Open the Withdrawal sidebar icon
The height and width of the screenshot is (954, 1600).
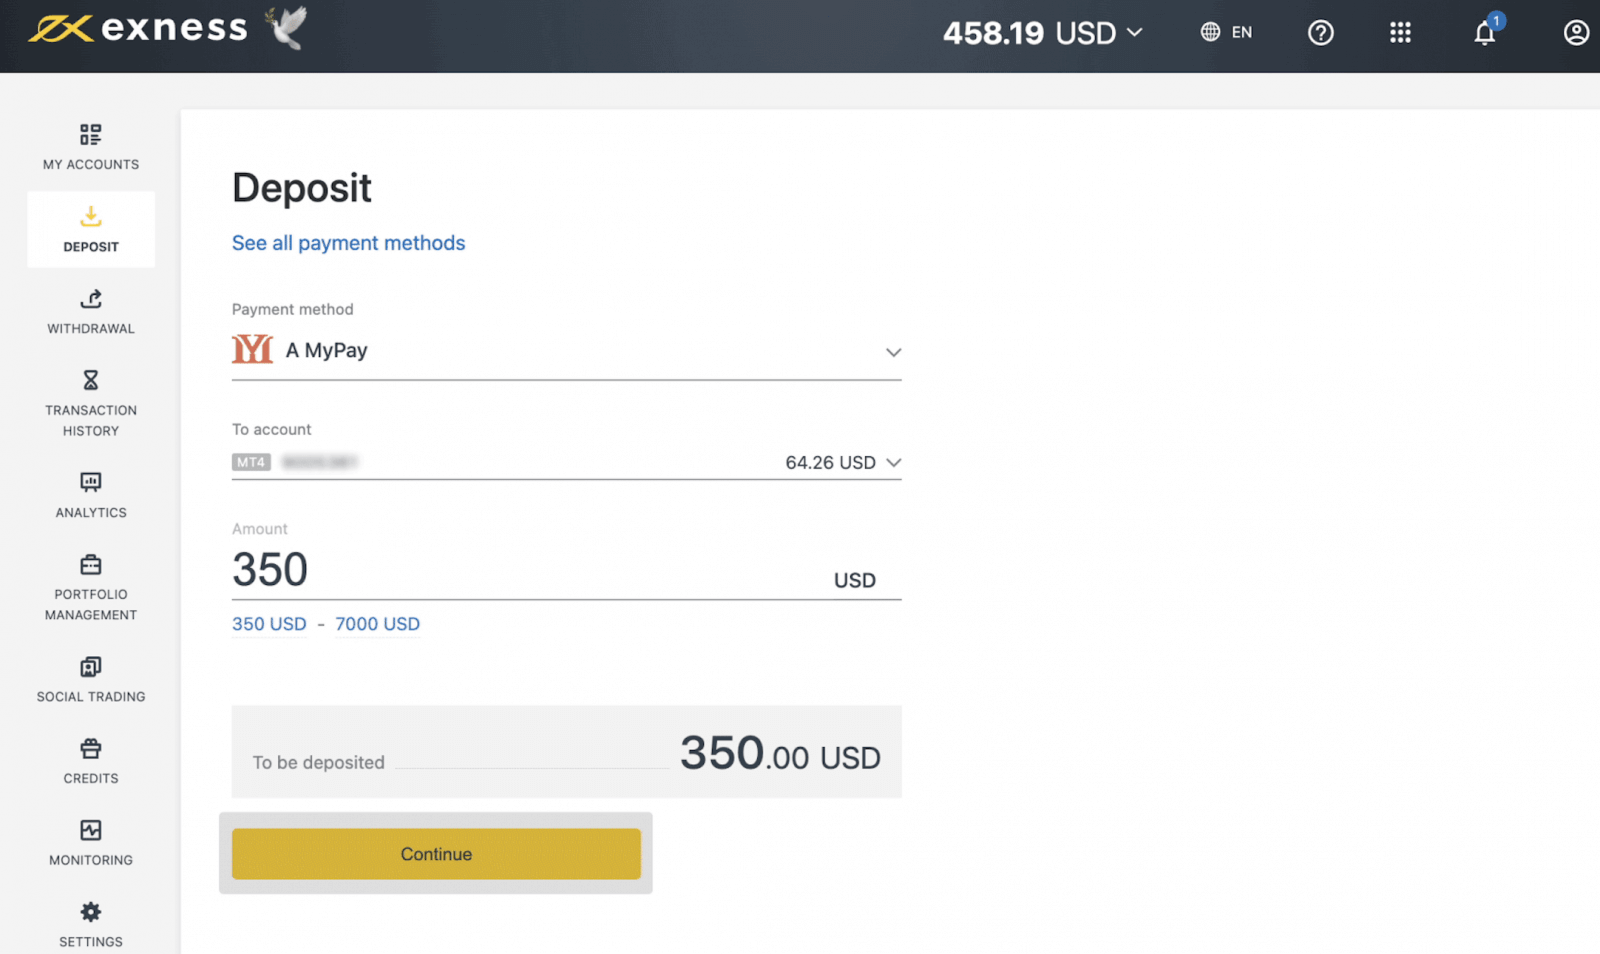[x=91, y=298]
